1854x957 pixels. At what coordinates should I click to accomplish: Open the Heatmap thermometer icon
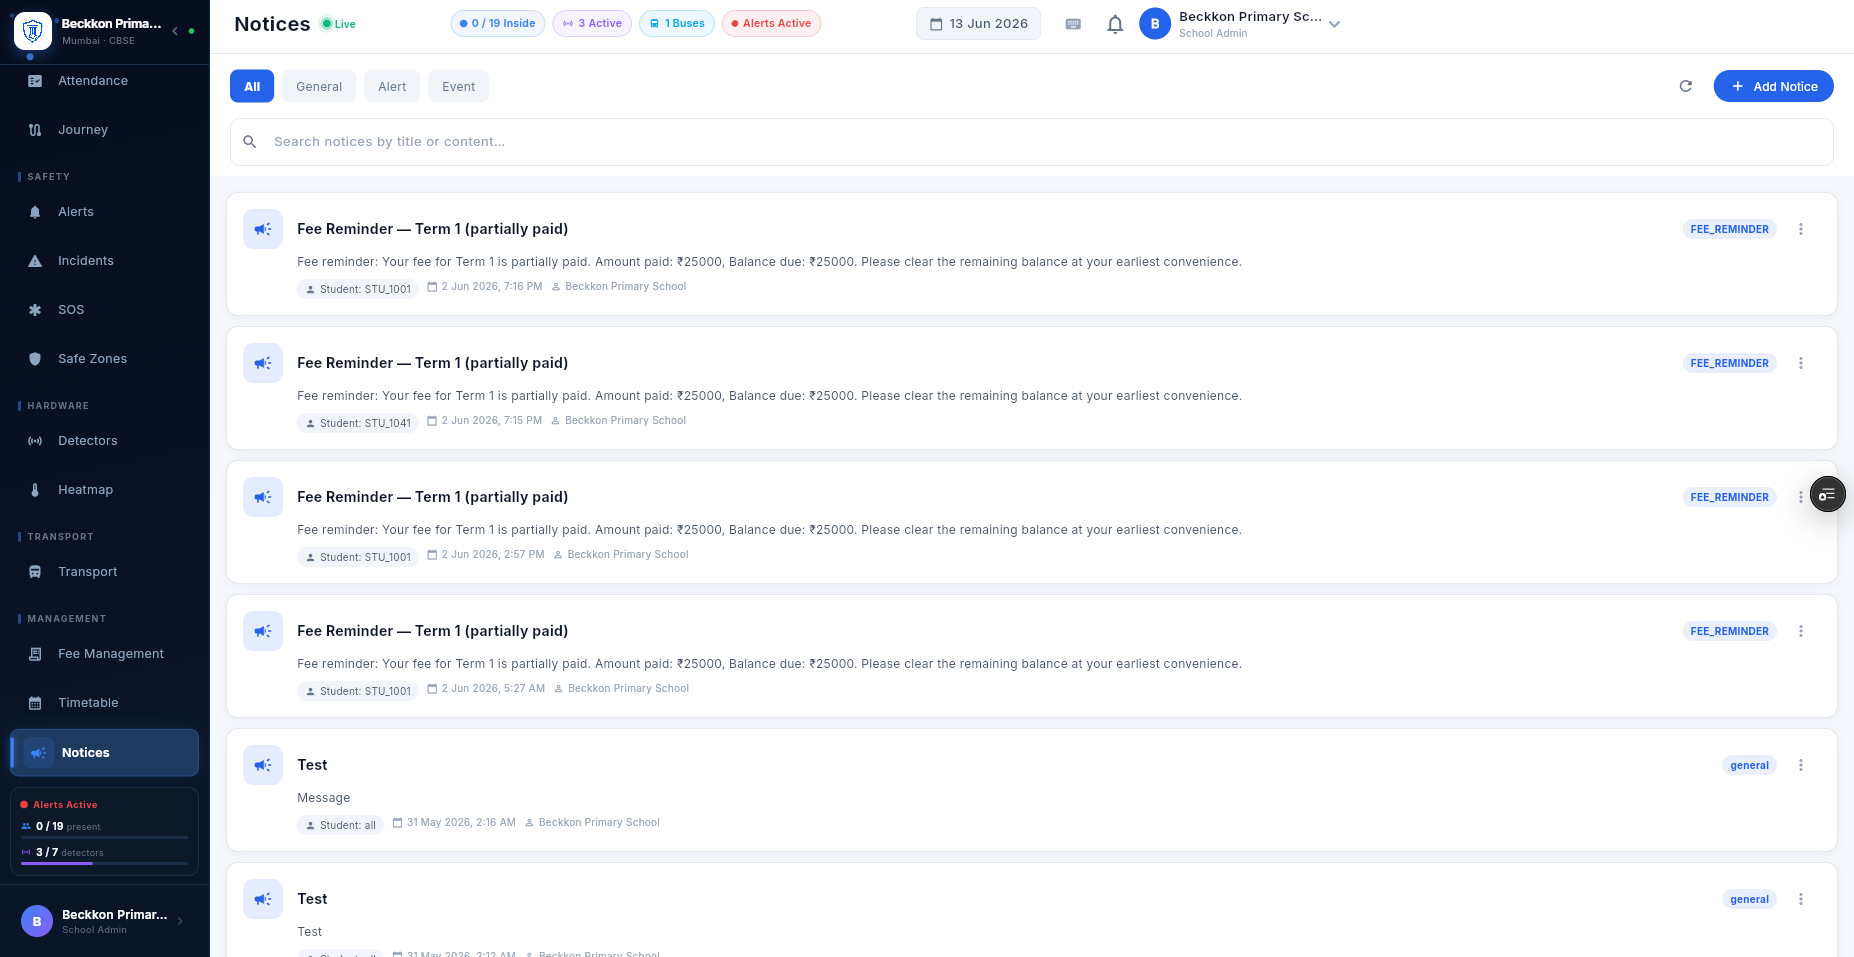35,490
